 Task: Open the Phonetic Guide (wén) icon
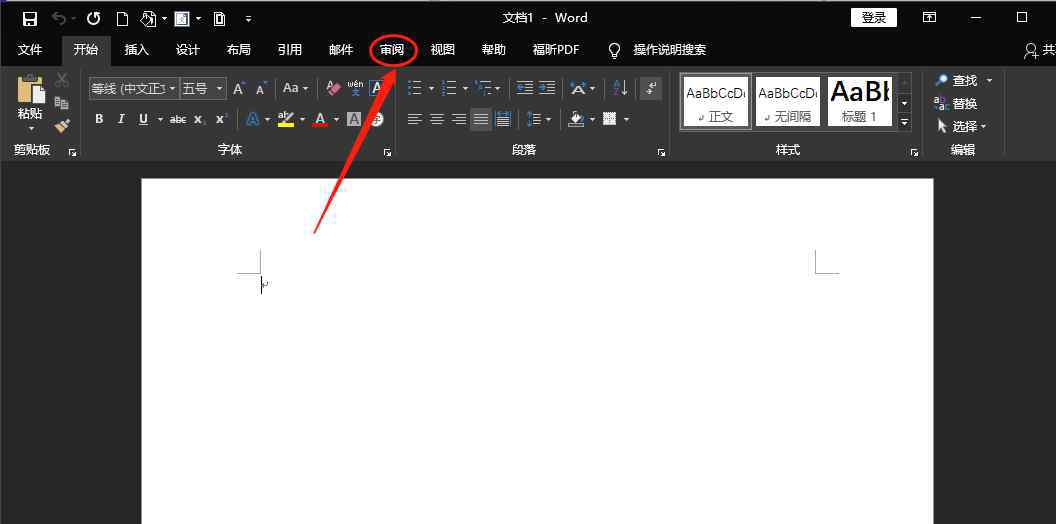(355, 88)
